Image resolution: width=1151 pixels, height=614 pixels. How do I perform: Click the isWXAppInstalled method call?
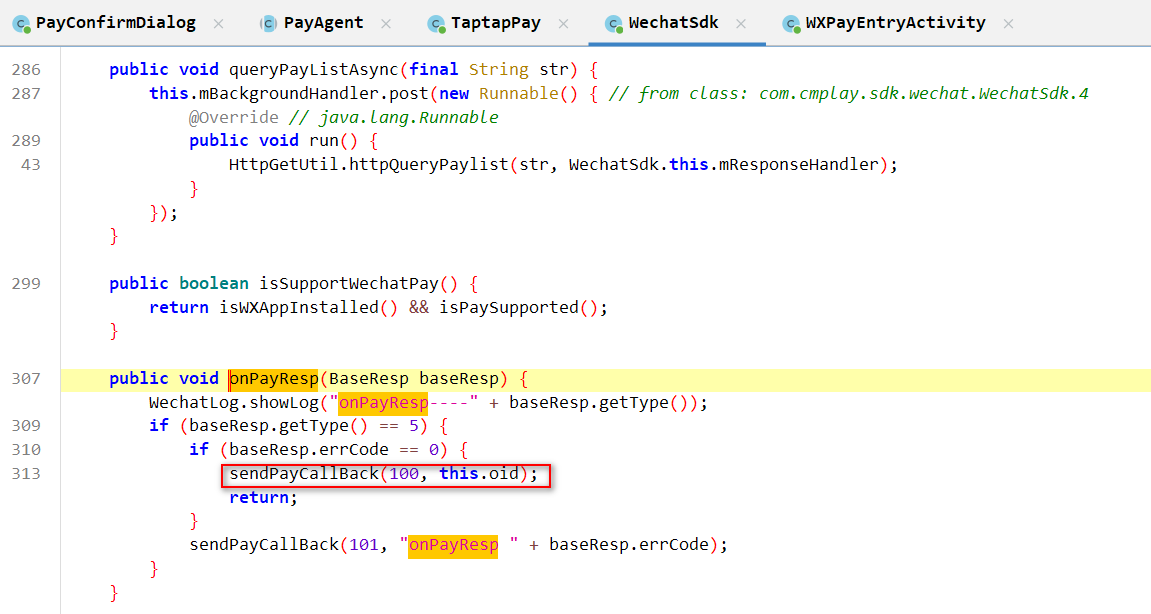300,308
